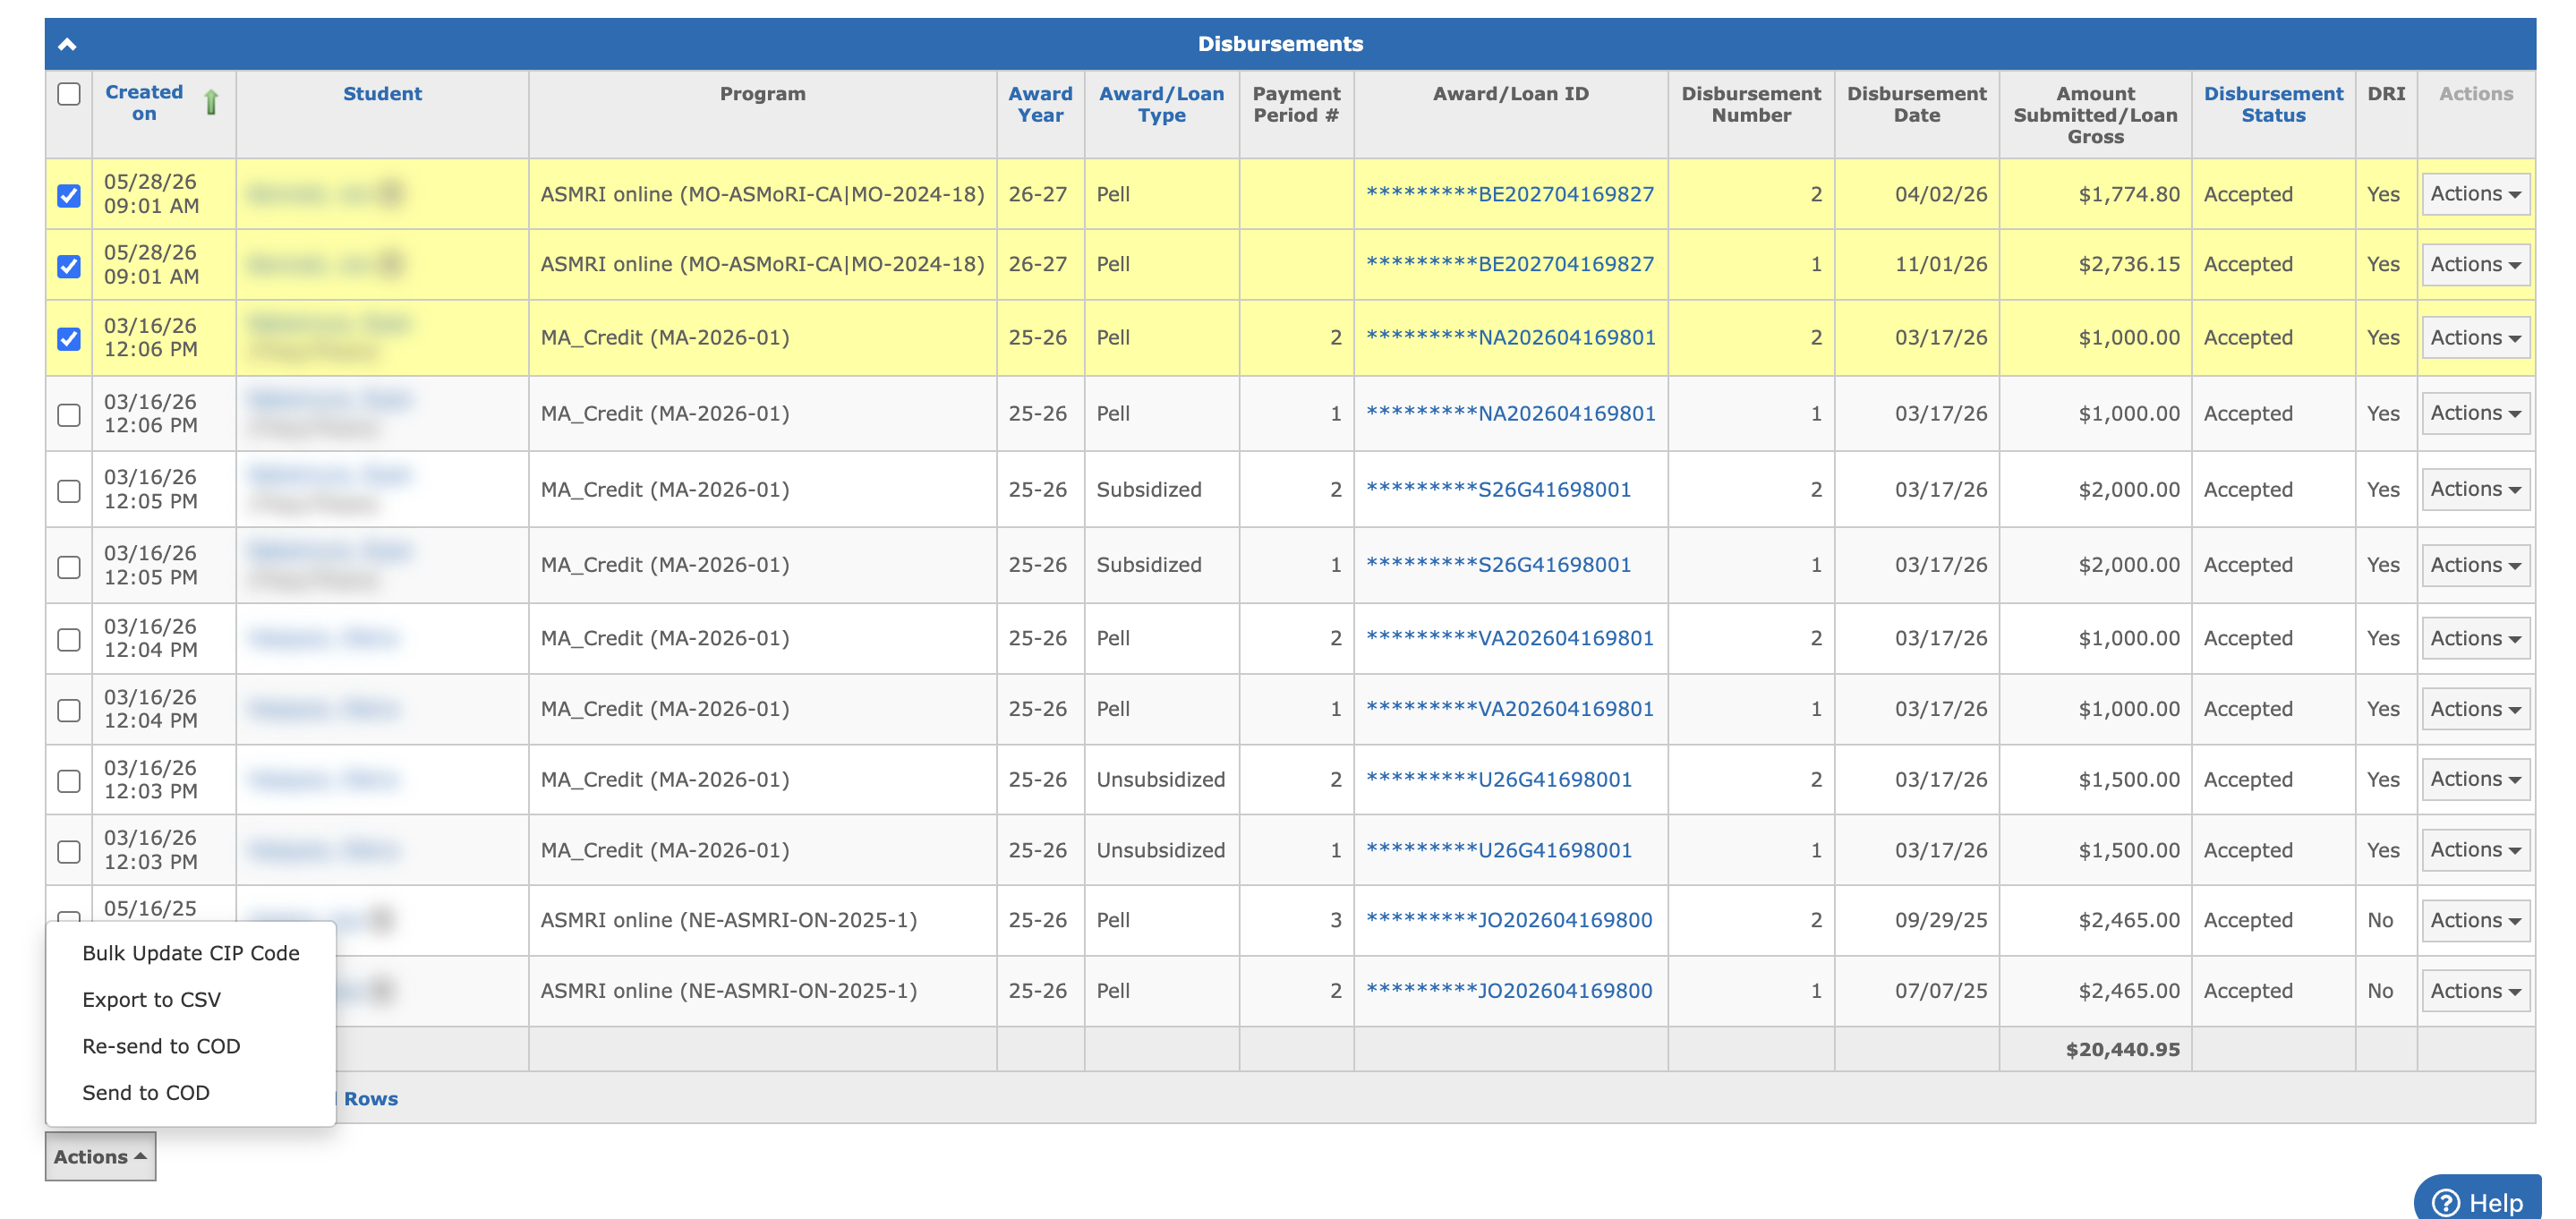This screenshot has height=1219, width=2576.
Task: Toggle the select-all checkbox in header
Action: click(69, 94)
